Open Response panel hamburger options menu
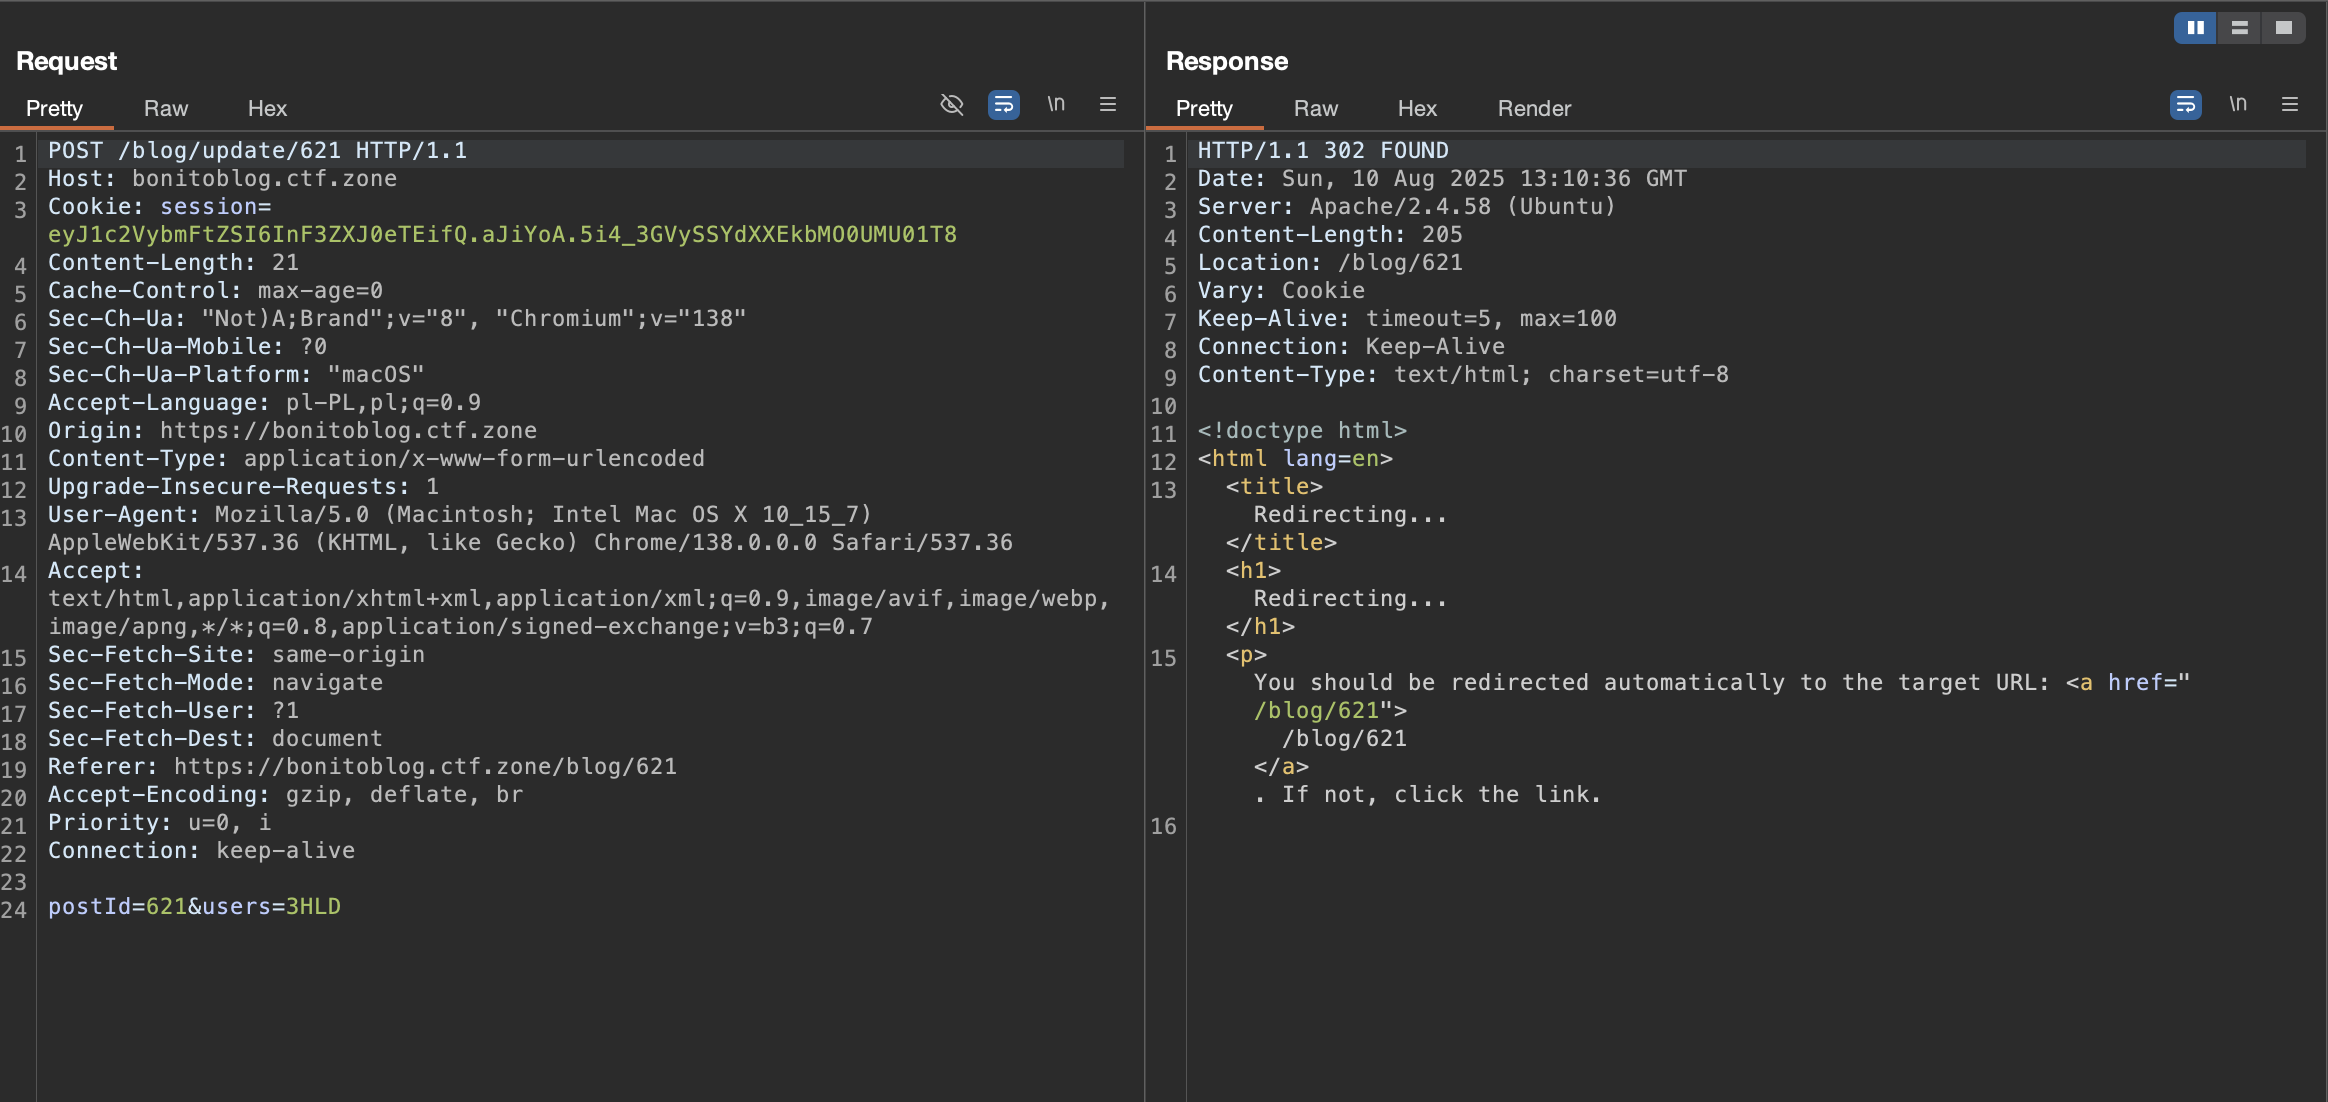 coord(2290,104)
